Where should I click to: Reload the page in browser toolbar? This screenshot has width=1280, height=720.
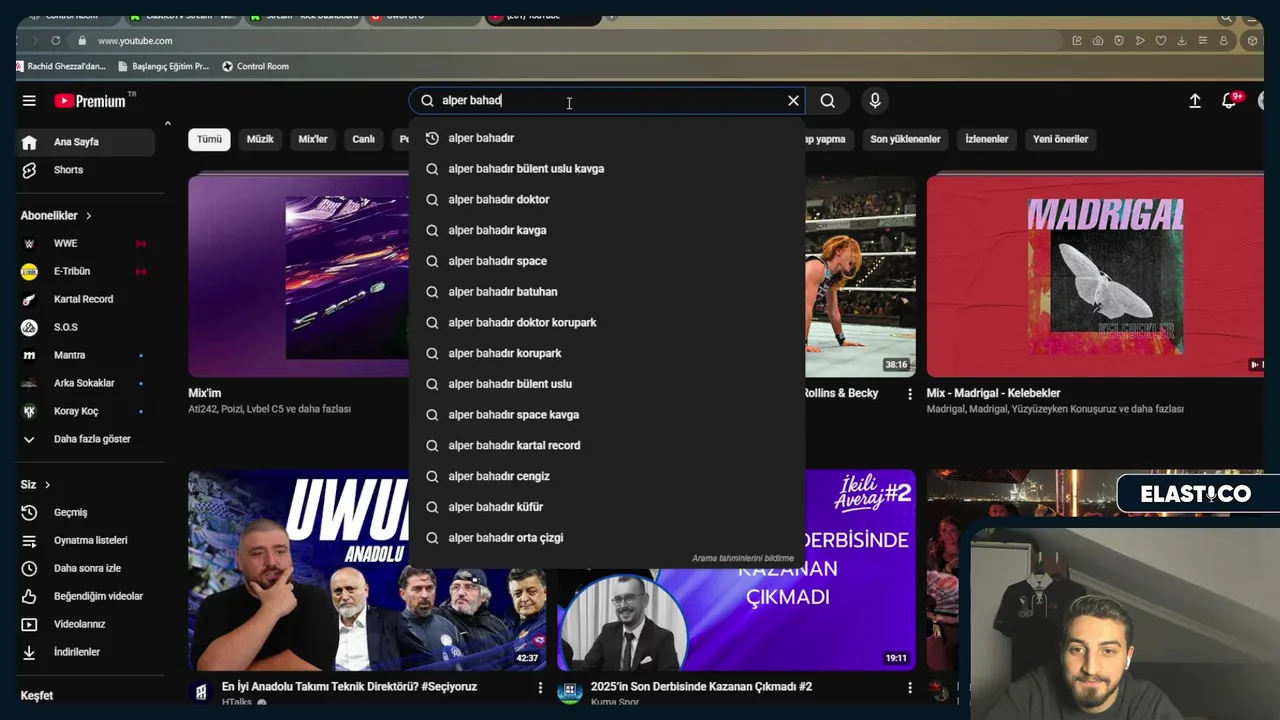point(56,41)
